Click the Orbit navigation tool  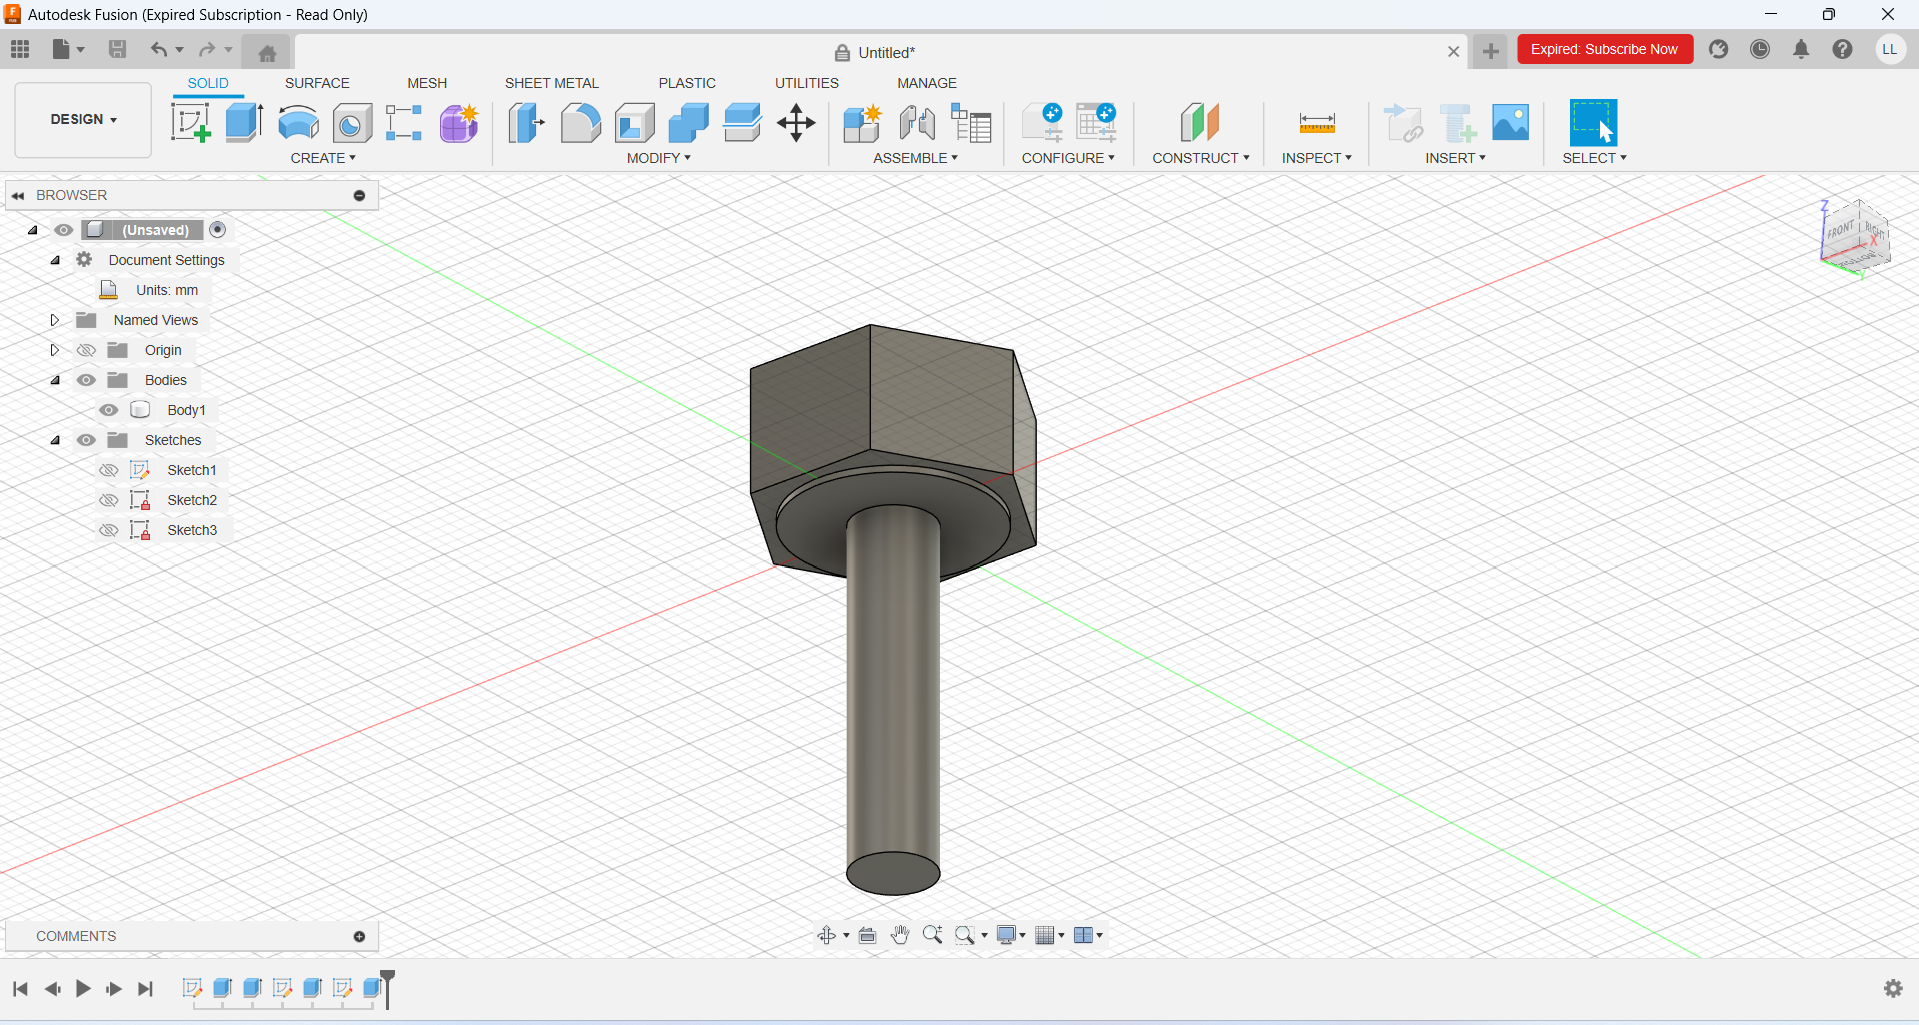[827, 935]
